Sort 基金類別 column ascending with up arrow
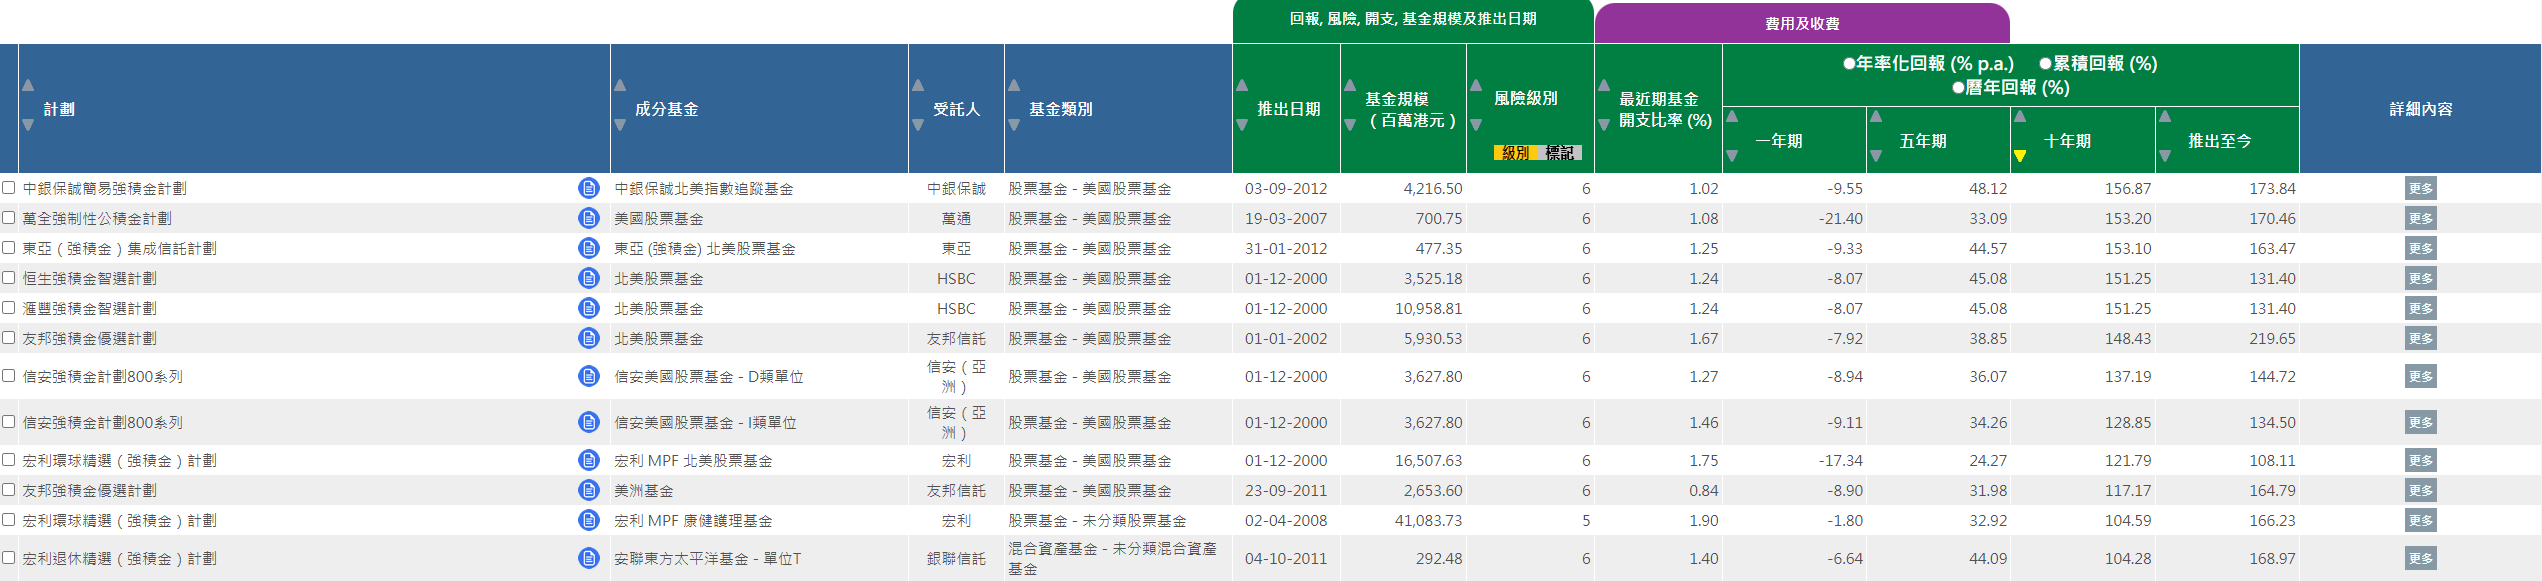 [1014, 85]
